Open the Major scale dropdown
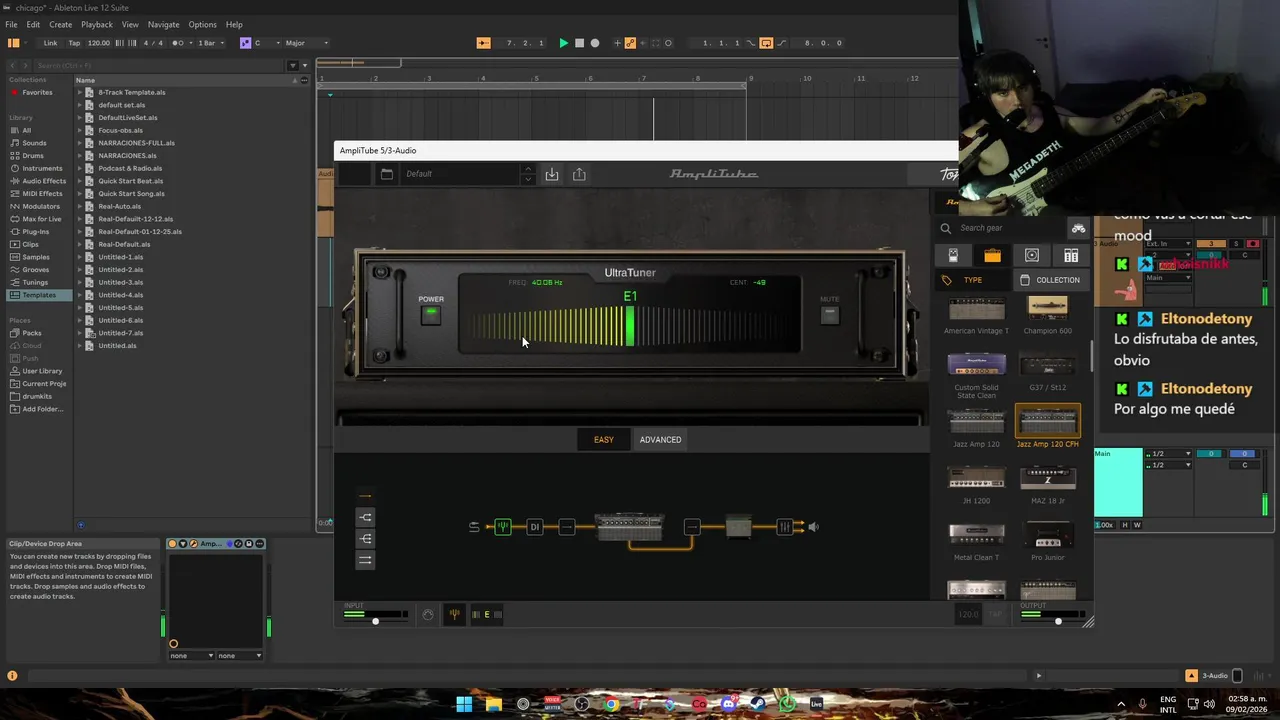1280x720 pixels. click(x=306, y=43)
